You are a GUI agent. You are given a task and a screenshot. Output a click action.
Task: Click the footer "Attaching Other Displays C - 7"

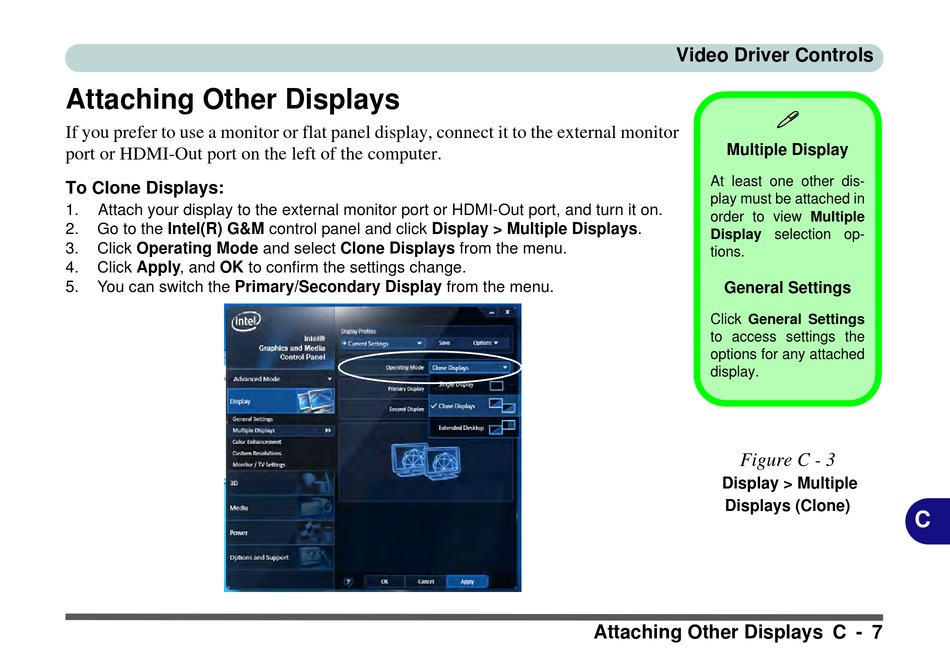pos(738,632)
